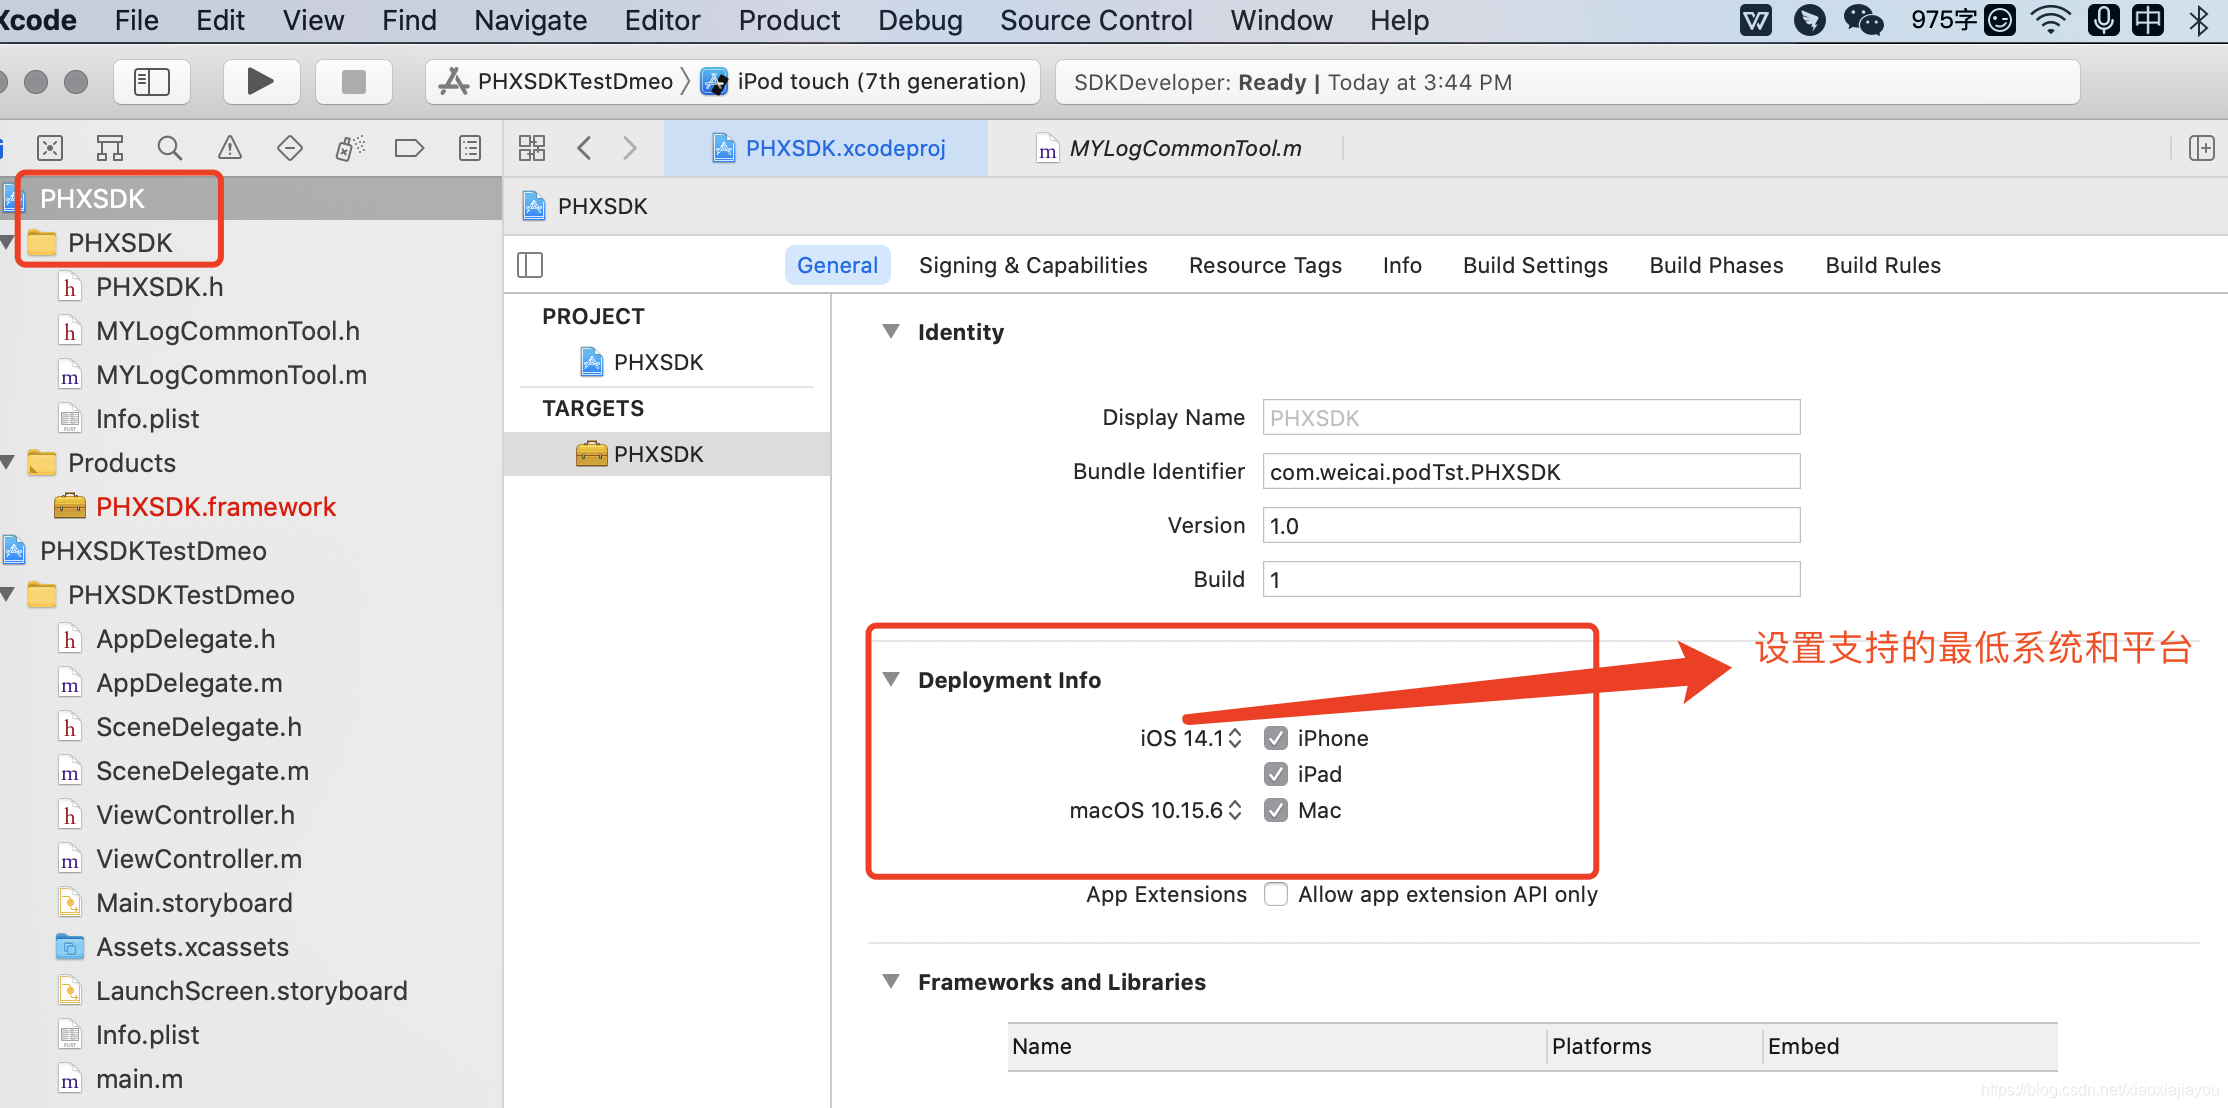Click the related items grid icon
Image resolution: width=2228 pixels, height=1108 pixels.
532,149
